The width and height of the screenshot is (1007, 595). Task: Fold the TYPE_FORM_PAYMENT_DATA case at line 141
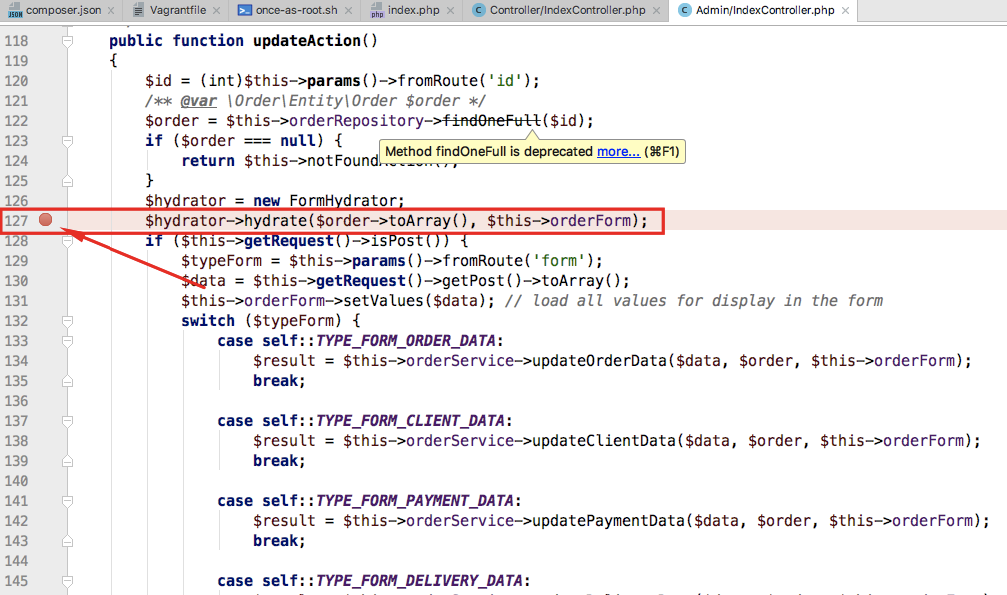(67, 501)
